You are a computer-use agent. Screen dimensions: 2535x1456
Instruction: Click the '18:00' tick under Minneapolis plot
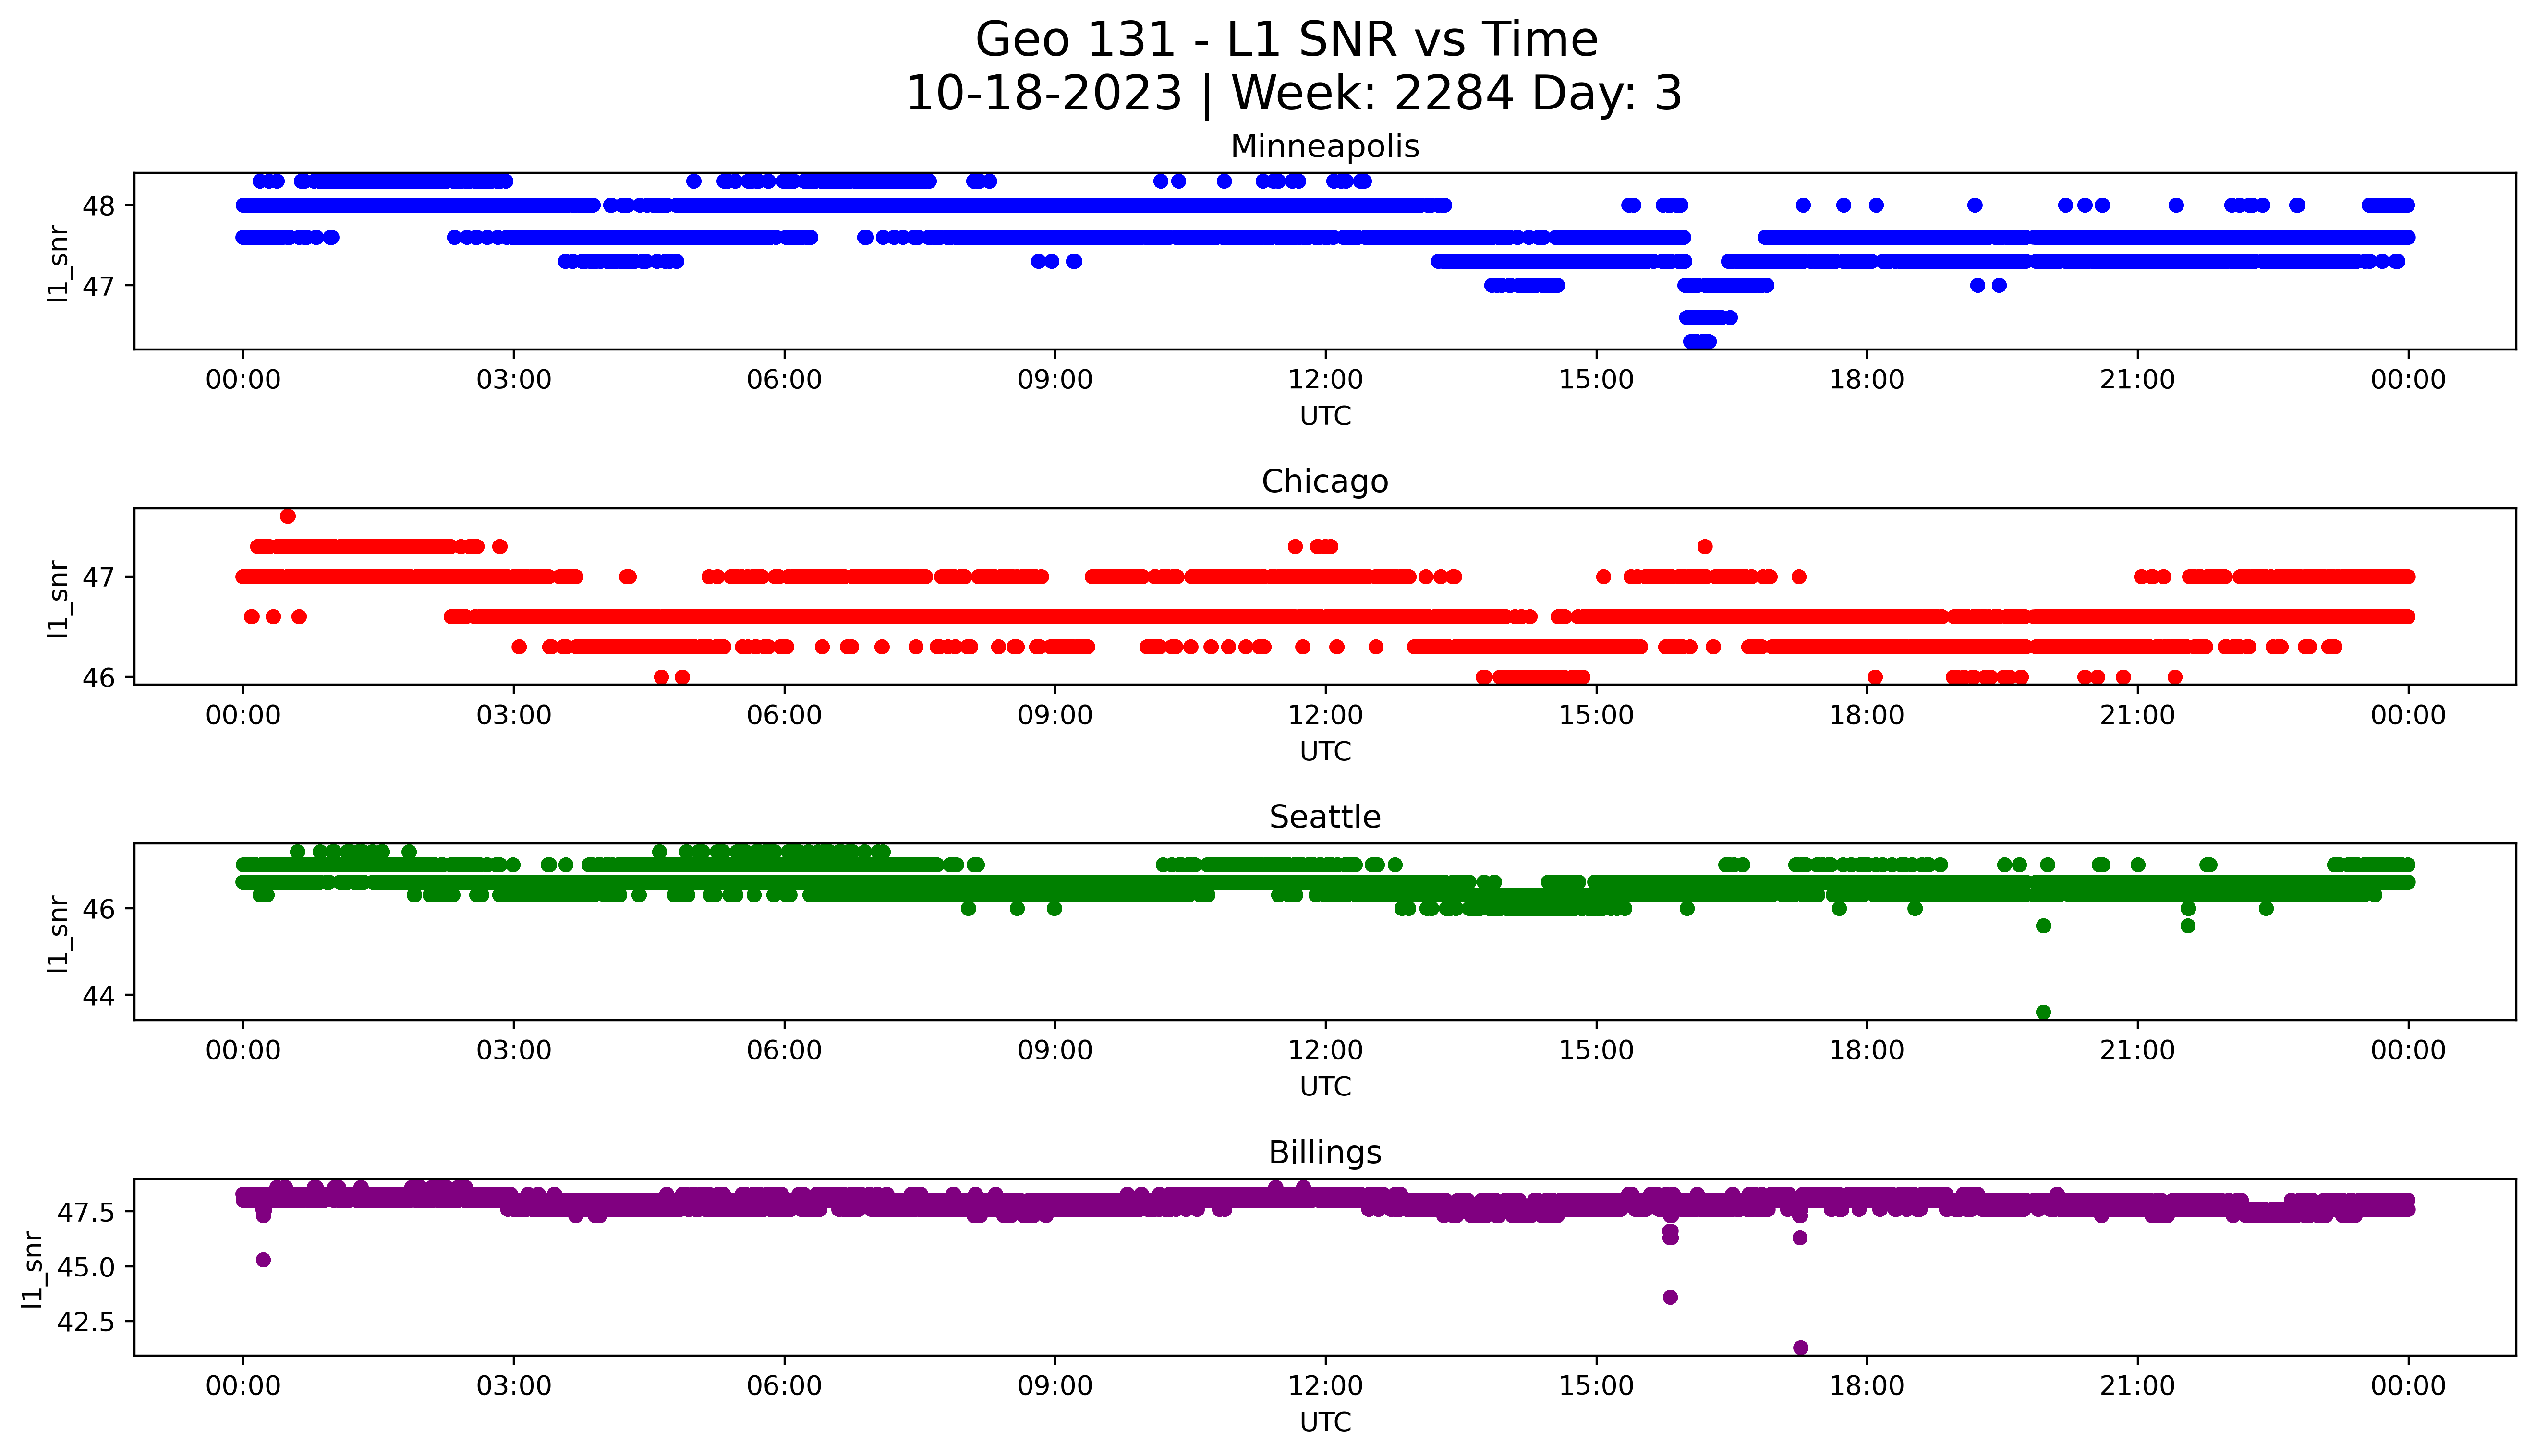1867,380
